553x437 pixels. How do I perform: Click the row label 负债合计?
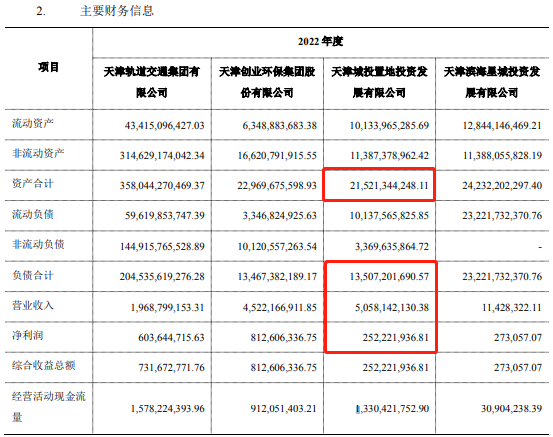pos(33,275)
